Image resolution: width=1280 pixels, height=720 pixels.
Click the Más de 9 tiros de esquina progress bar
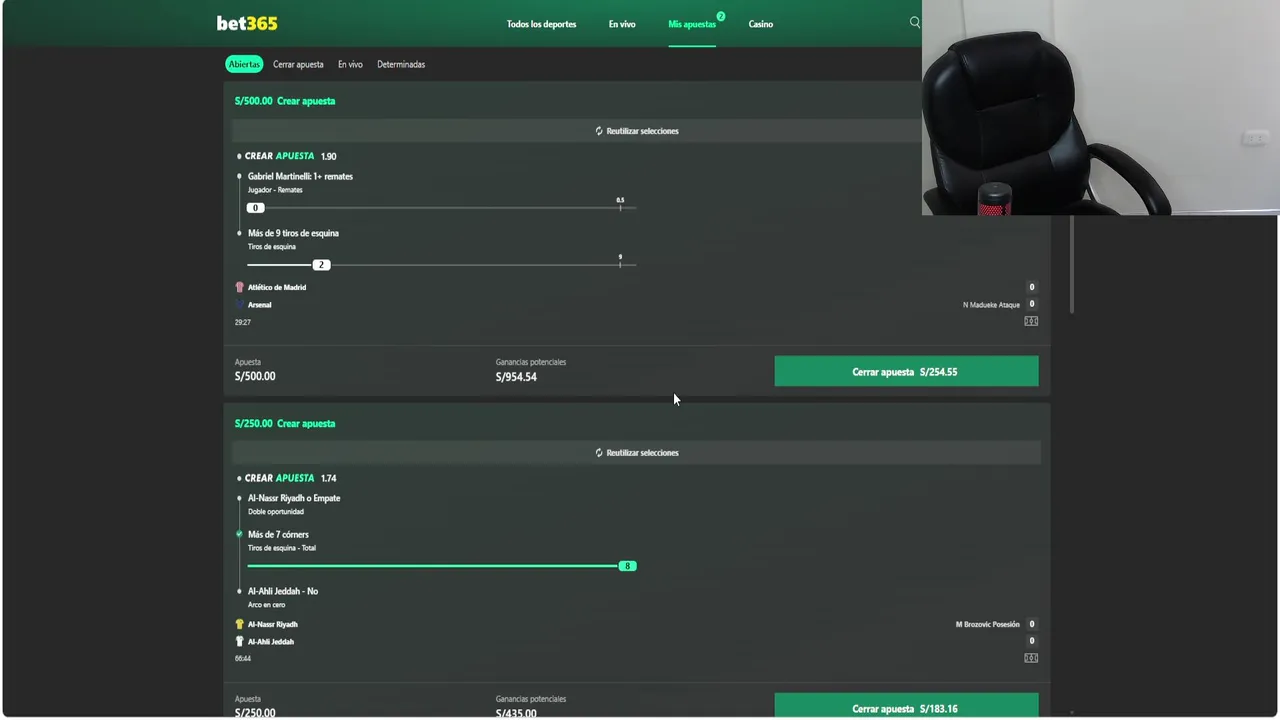click(x=441, y=264)
